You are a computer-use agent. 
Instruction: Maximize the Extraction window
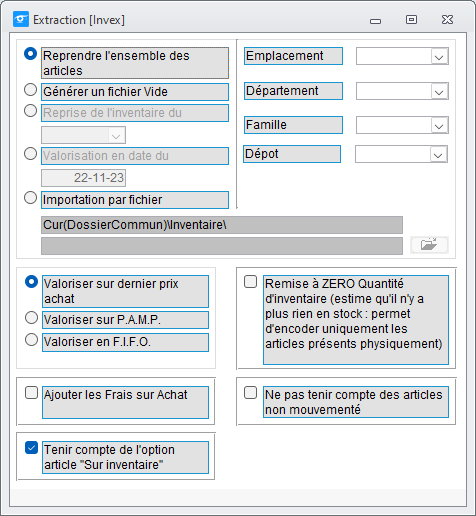[411, 20]
